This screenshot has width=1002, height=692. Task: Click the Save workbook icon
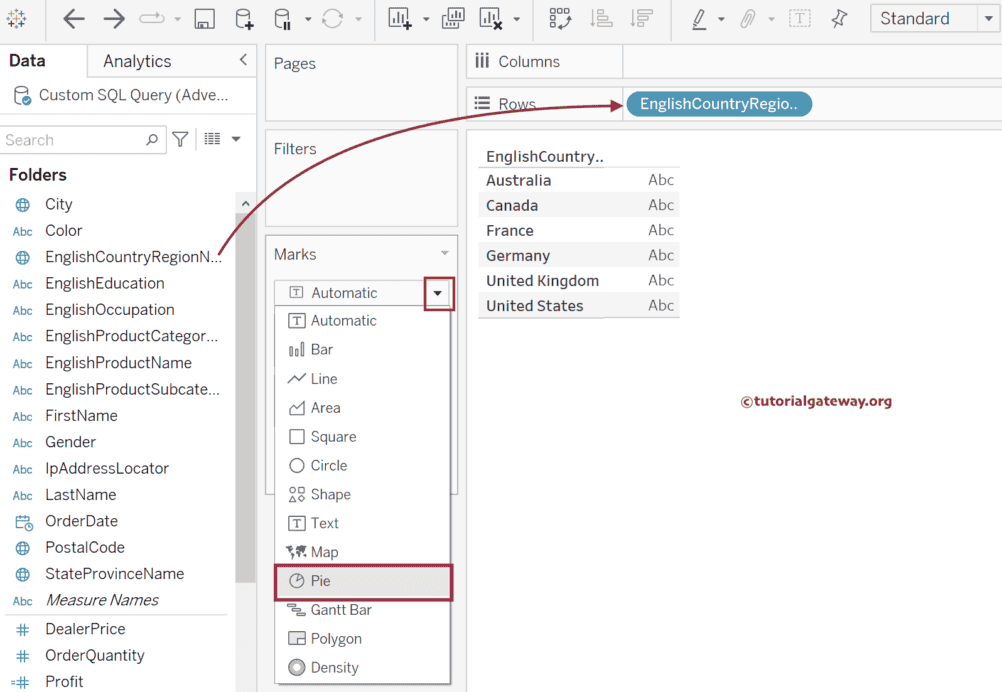204,19
